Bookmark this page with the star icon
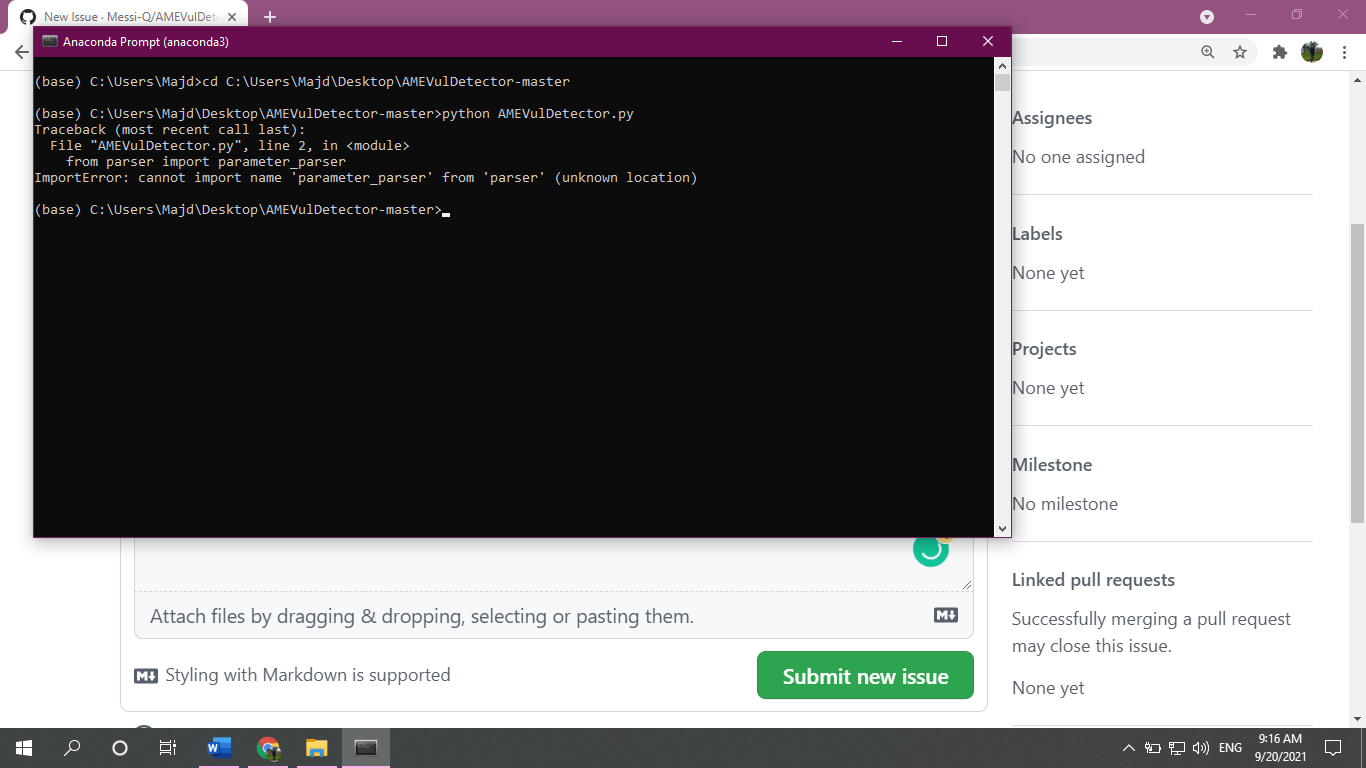The height and width of the screenshot is (768, 1366). point(1240,52)
